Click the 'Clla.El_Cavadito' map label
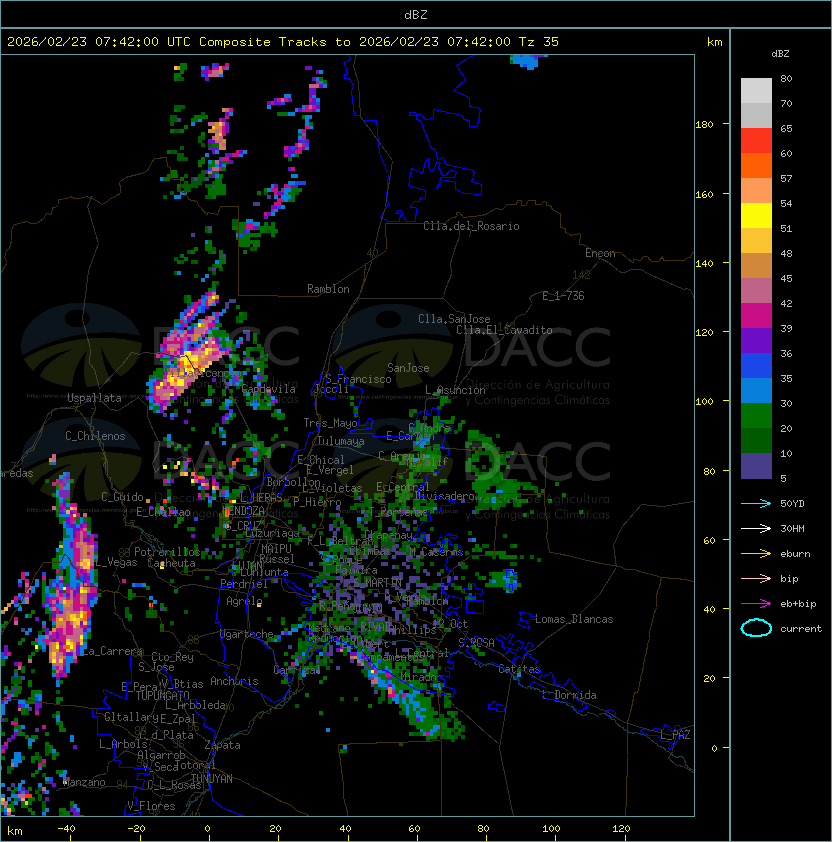Screen dimensions: 832x842 [504, 330]
